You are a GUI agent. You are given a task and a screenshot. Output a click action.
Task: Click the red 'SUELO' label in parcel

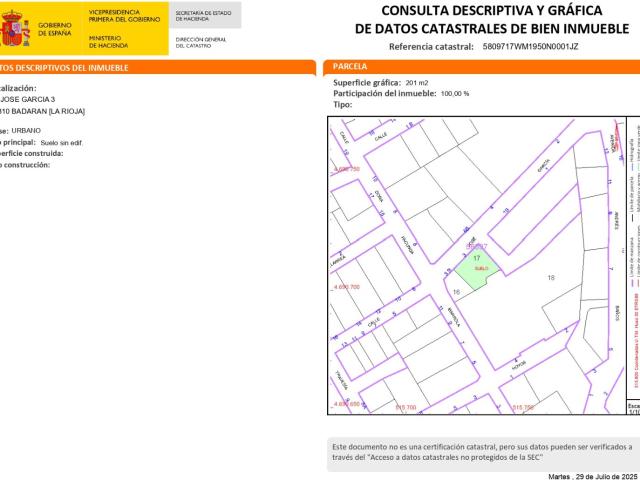coord(482,268)
